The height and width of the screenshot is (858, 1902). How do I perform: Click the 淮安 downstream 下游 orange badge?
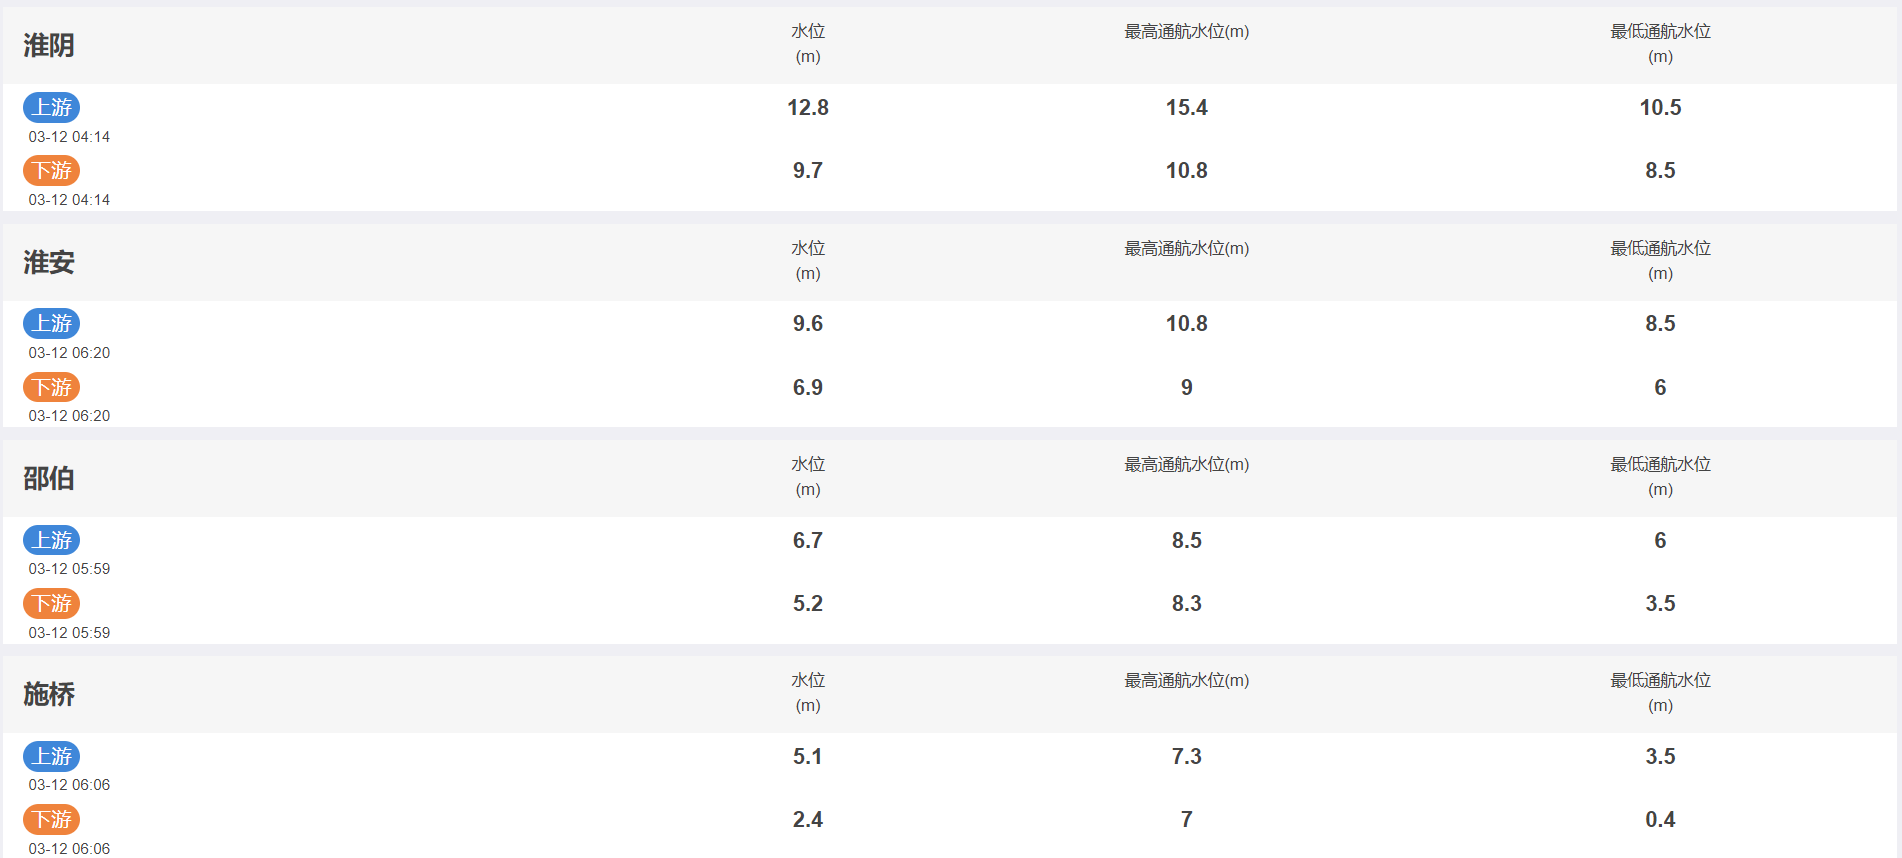point(52,387)
